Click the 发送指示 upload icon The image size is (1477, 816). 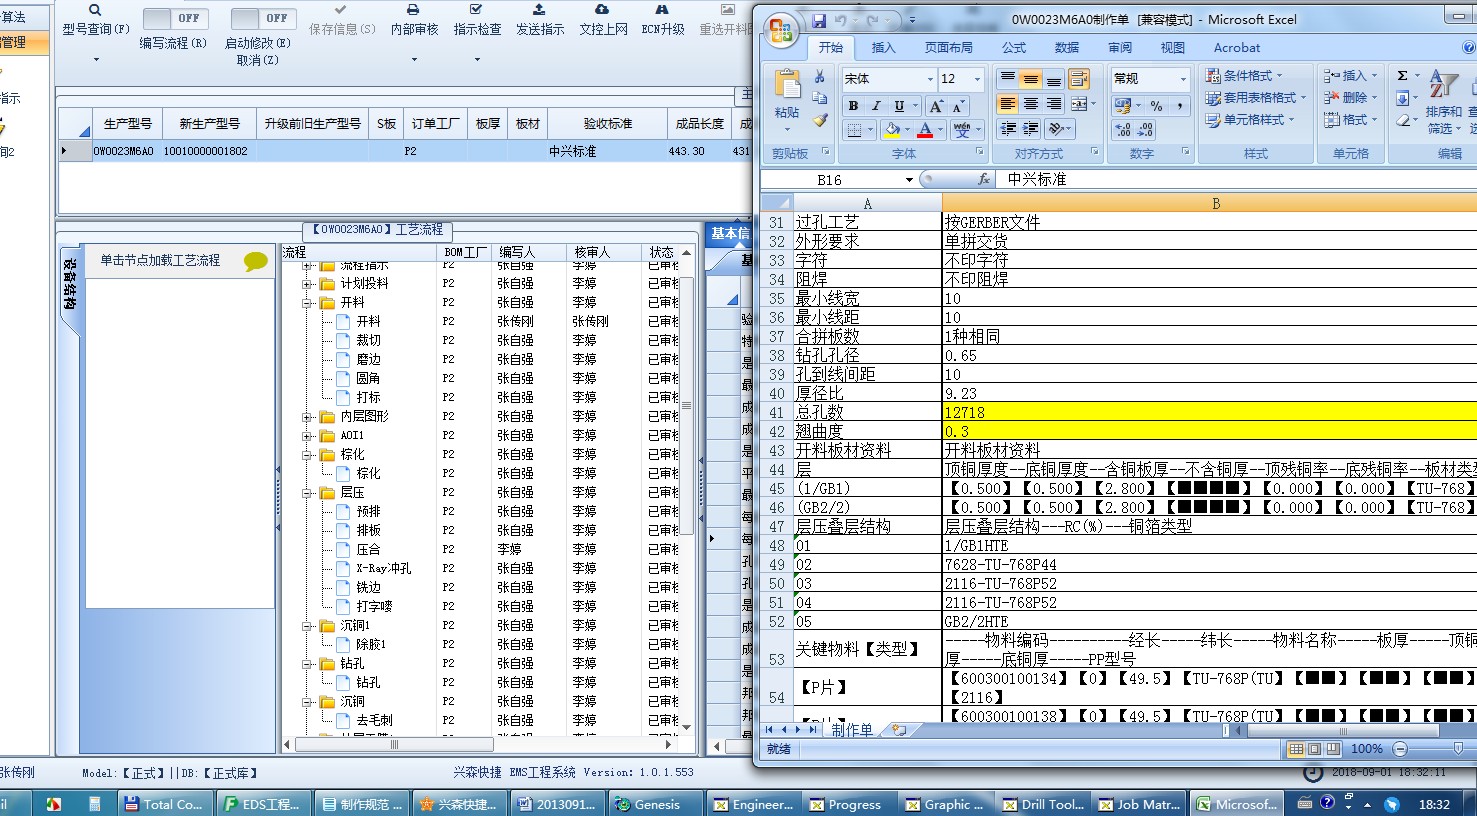[539, 10]
